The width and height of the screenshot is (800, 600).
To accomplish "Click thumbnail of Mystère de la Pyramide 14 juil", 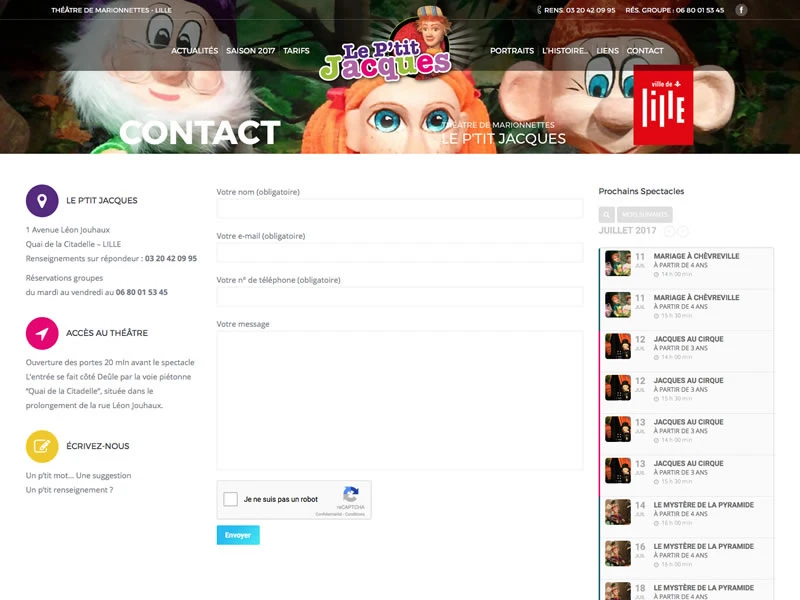I will [618, 512].
